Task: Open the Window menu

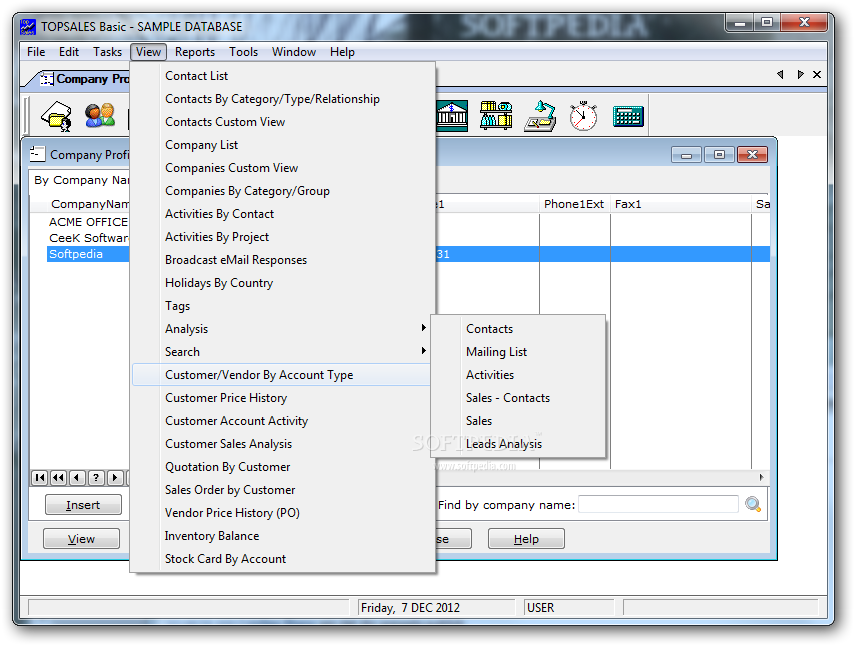Action: pos(294,52)
